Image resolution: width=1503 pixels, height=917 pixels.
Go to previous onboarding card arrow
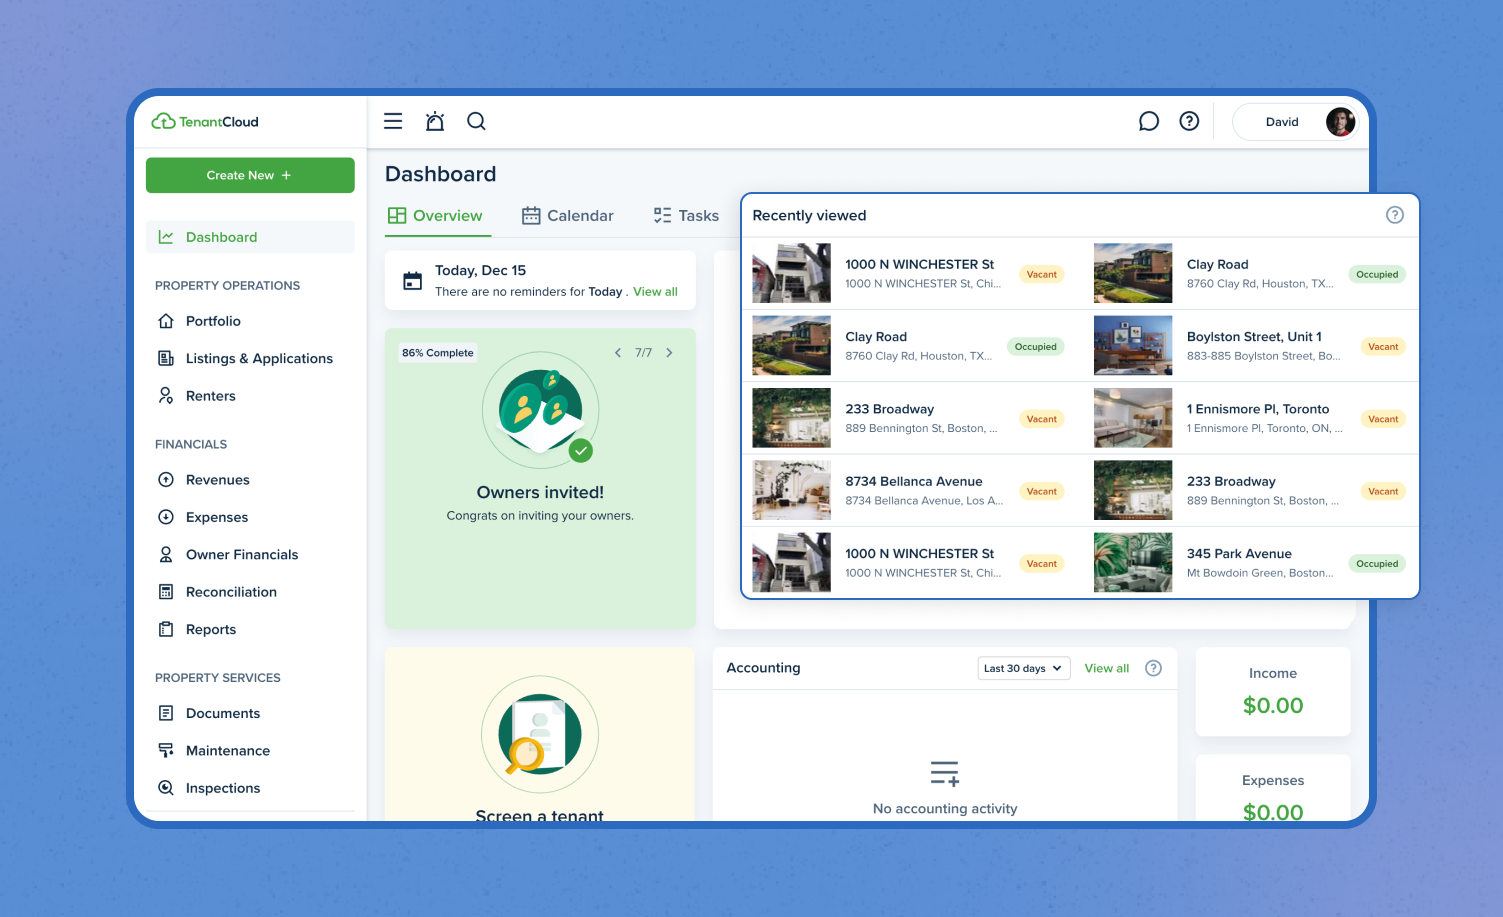[x=618, y=353]
